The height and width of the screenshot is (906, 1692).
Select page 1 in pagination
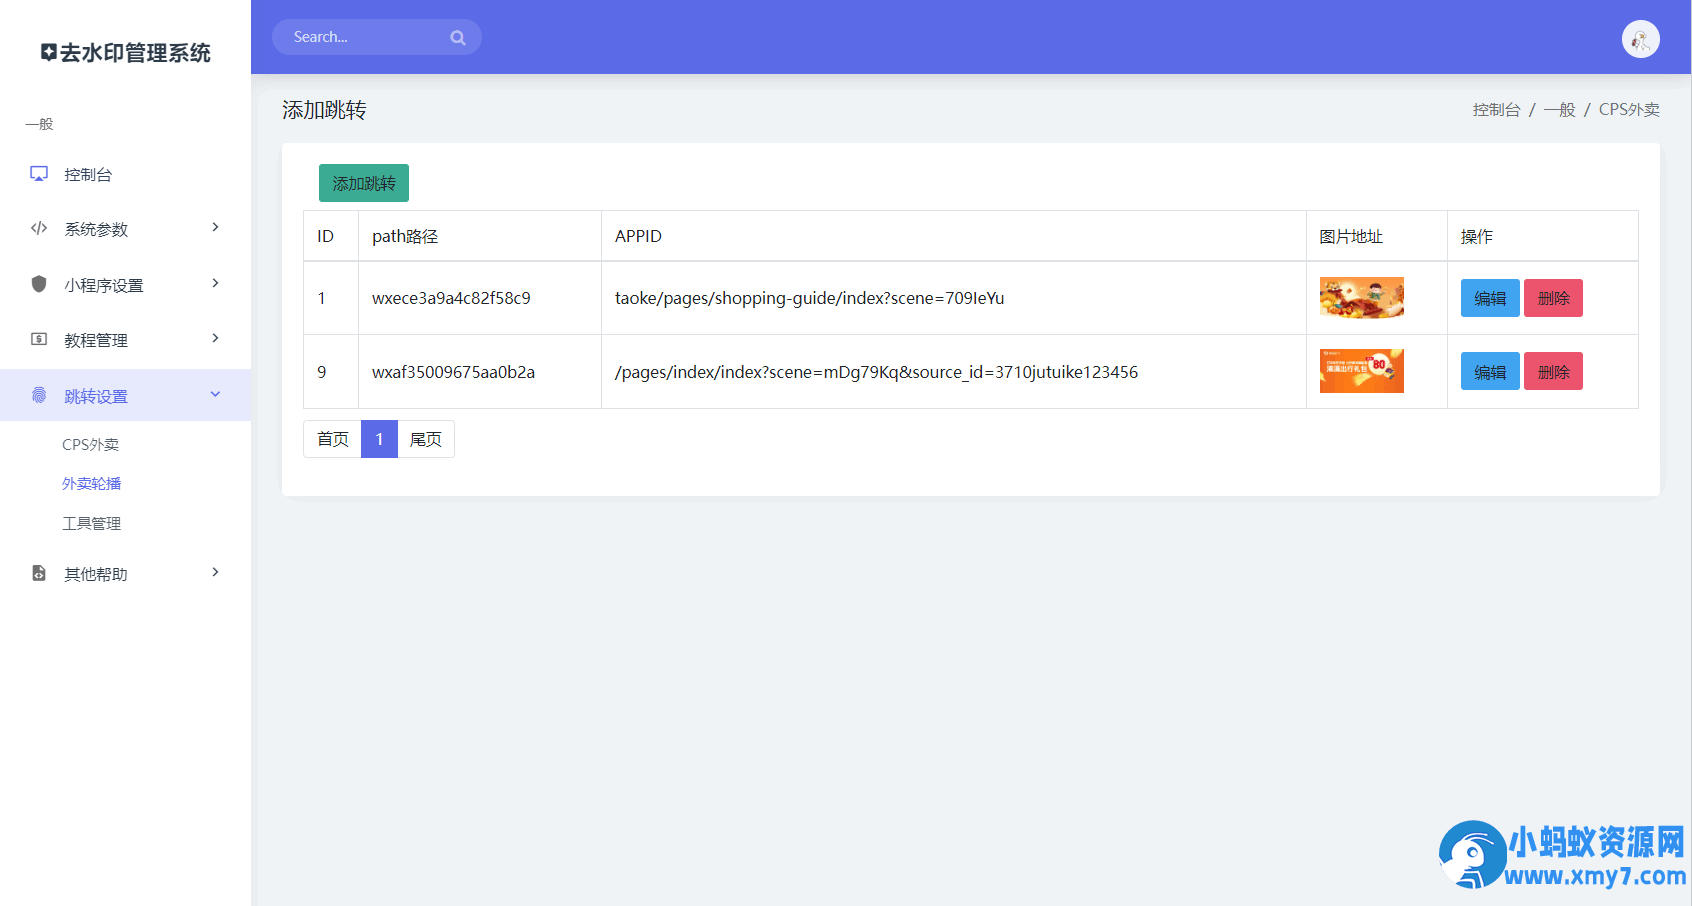click(379, 439)
